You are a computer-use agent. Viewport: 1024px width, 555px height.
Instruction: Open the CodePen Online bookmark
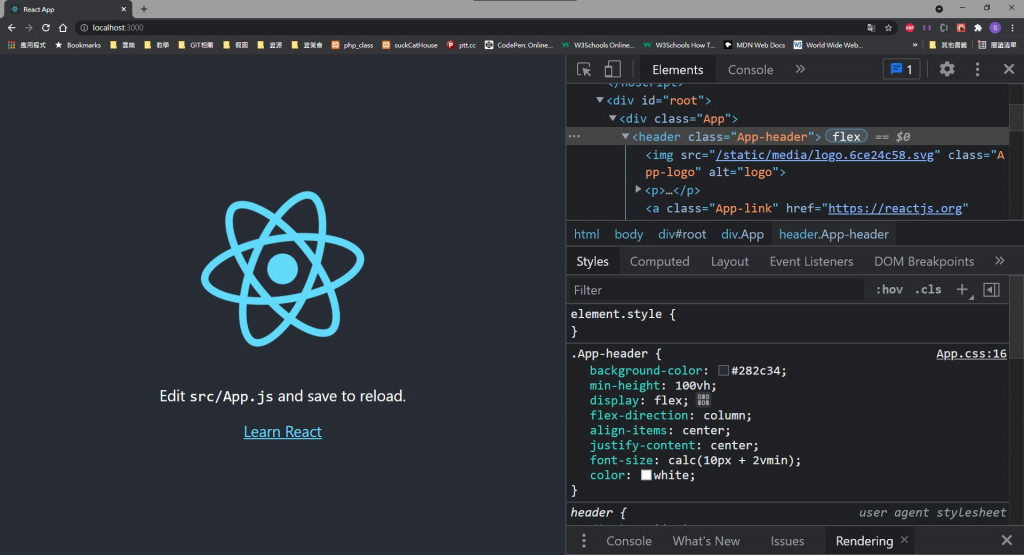[519, 45]
